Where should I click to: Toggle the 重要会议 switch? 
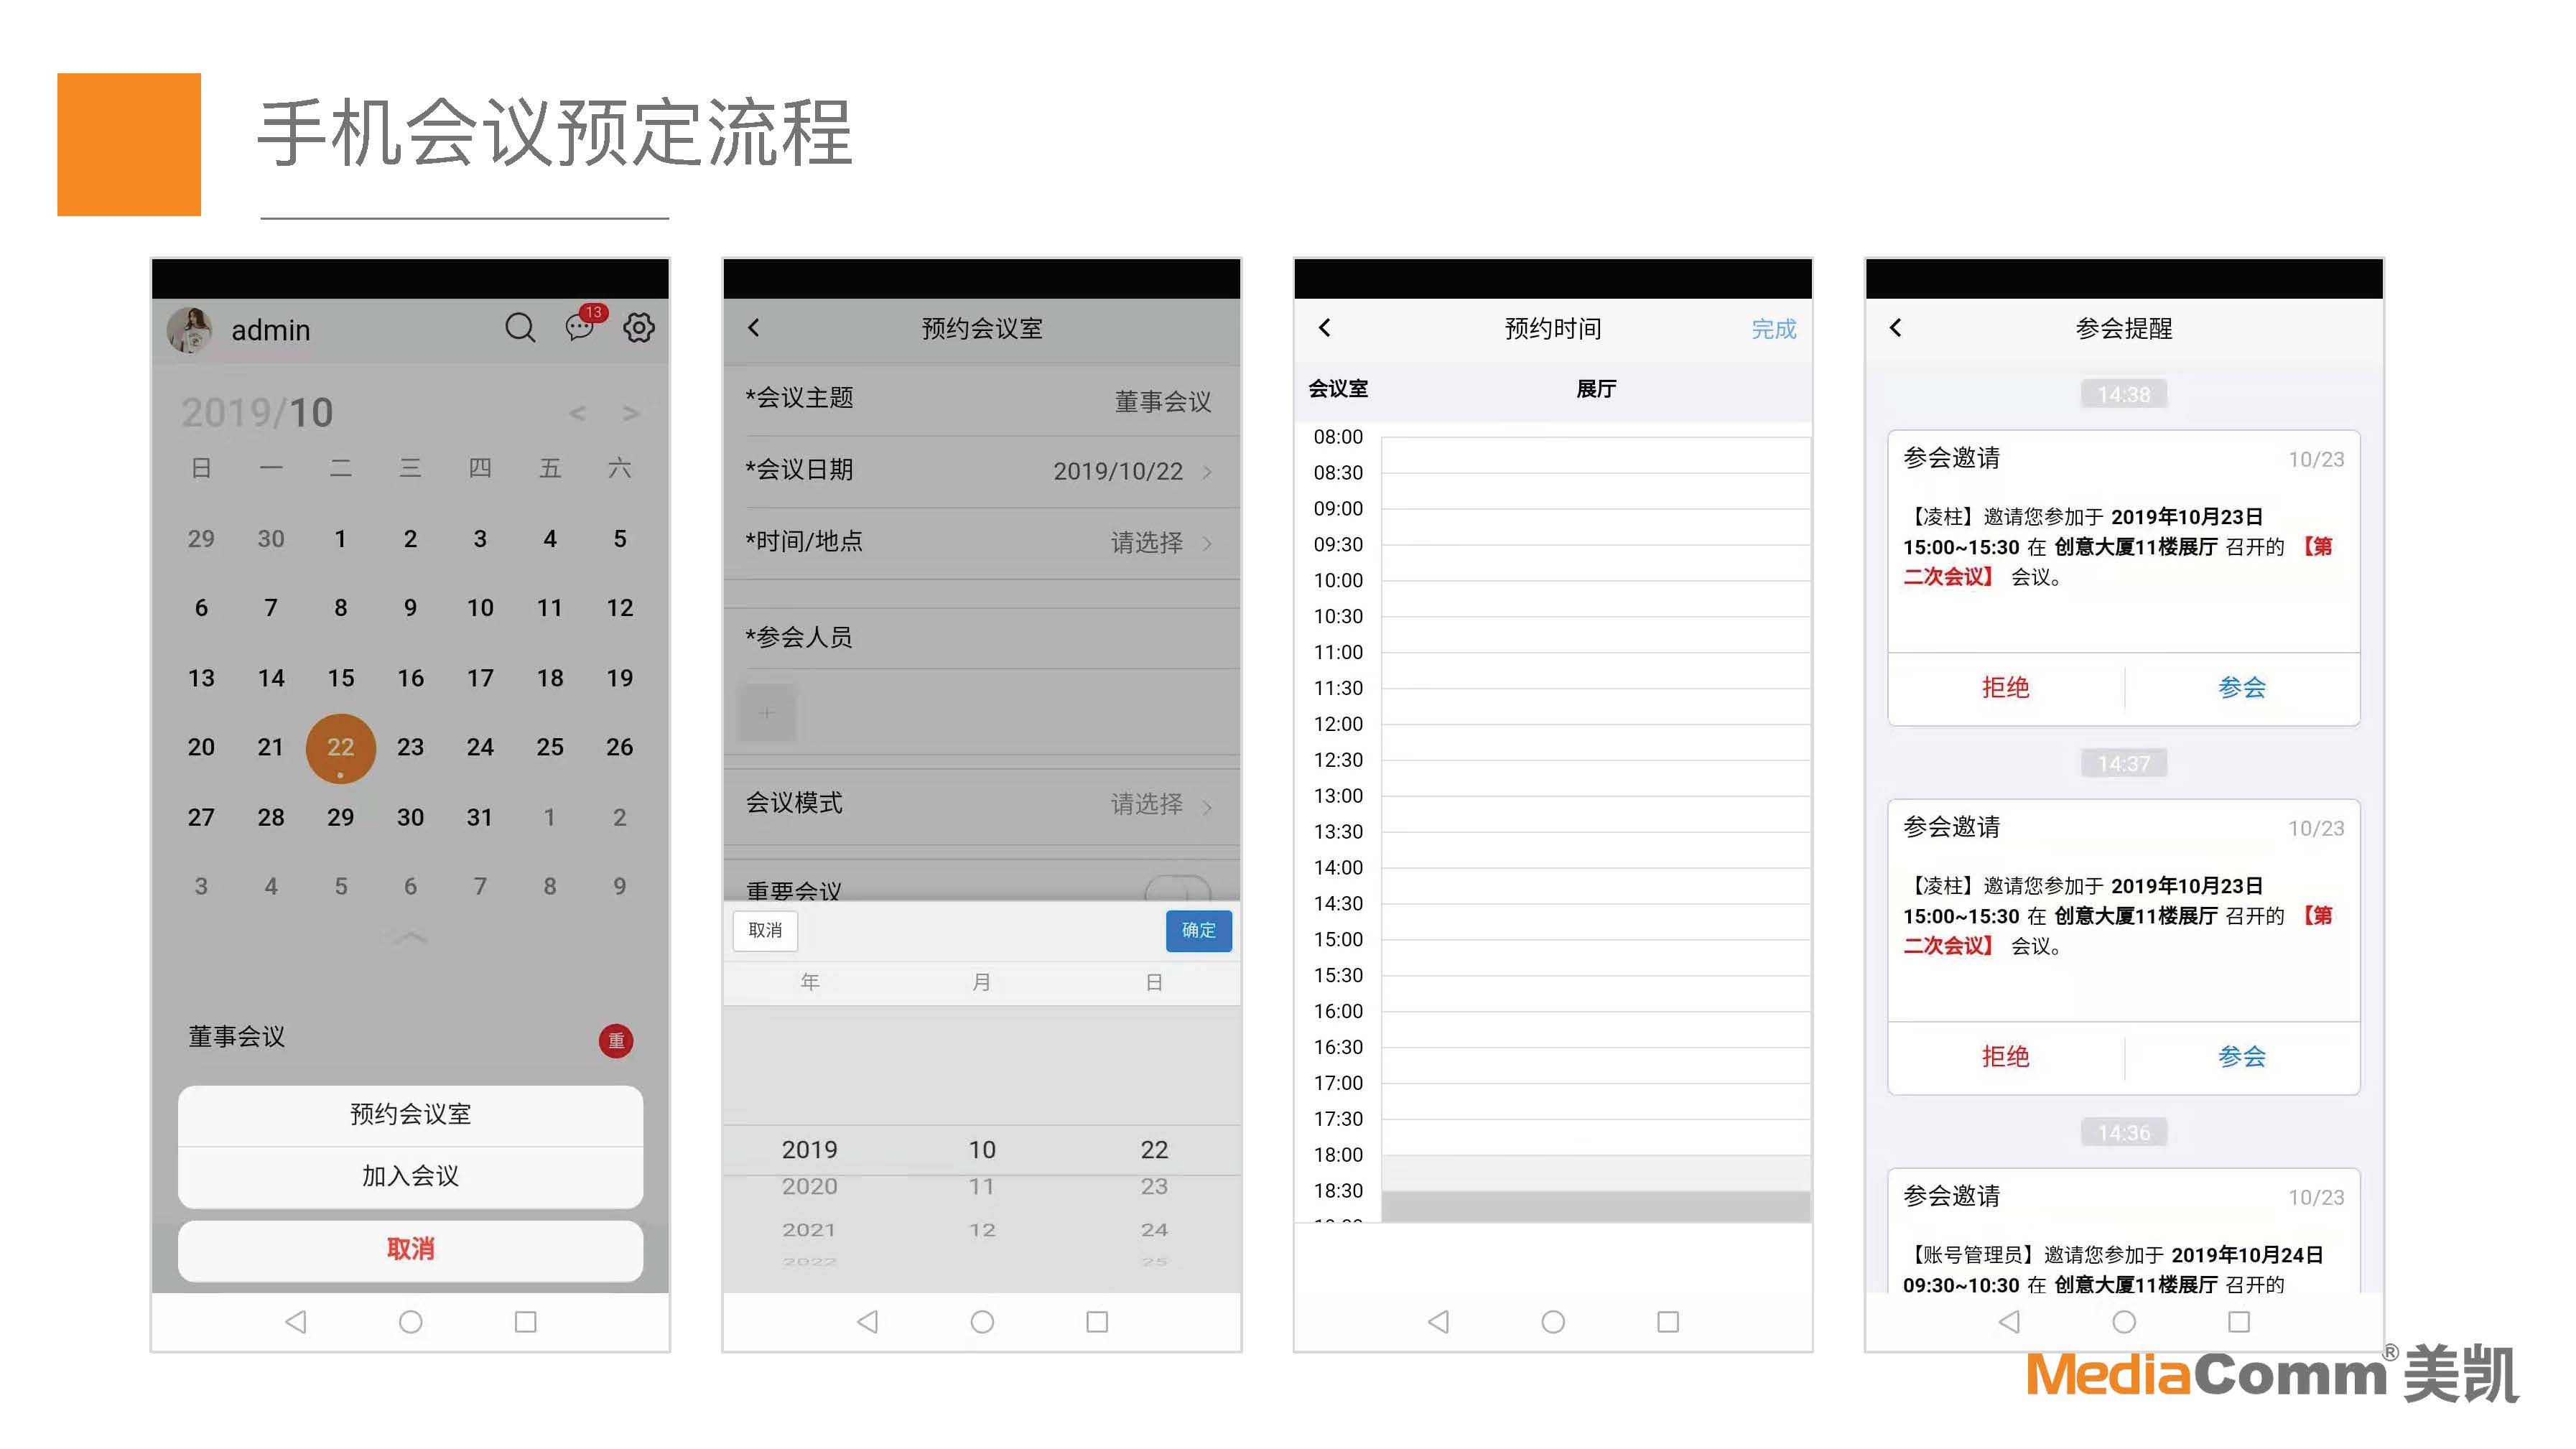coord(1177,889)
